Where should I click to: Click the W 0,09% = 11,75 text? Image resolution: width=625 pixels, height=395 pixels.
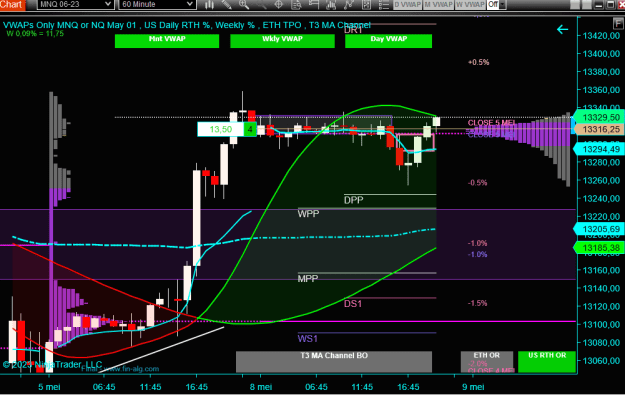click(35, 33)
